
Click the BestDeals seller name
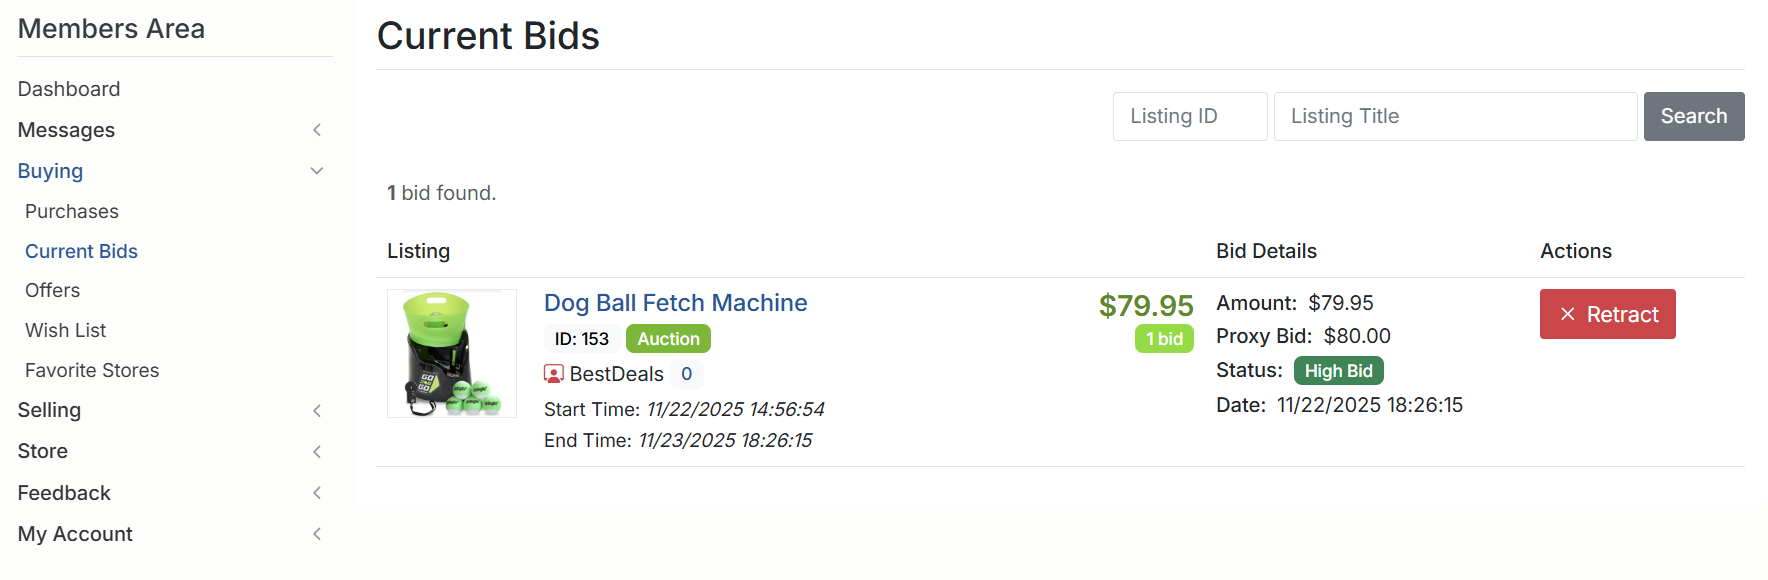616,374
